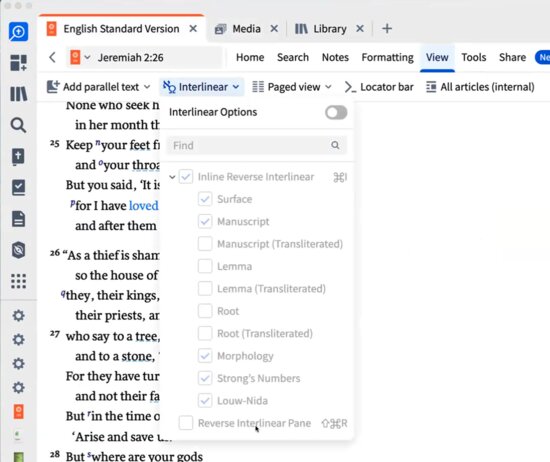Uncheck the Morphology checkbox
Viewport: 550px width, 462px height.
(x=205, y=356)
